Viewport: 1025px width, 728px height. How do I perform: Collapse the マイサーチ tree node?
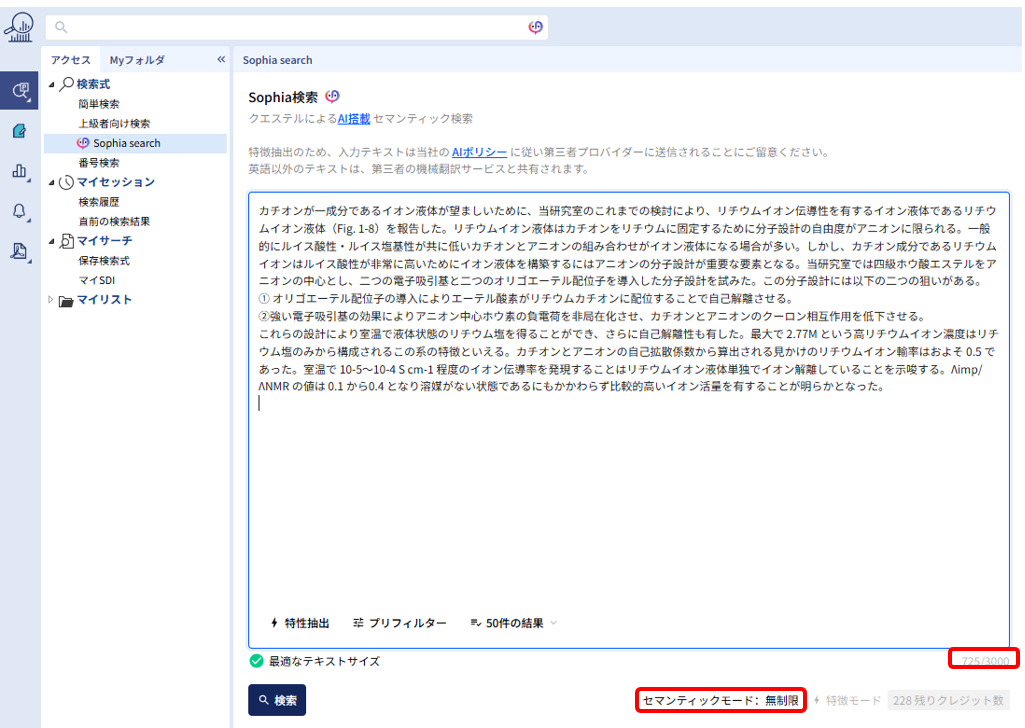click(x=52, y=241)
